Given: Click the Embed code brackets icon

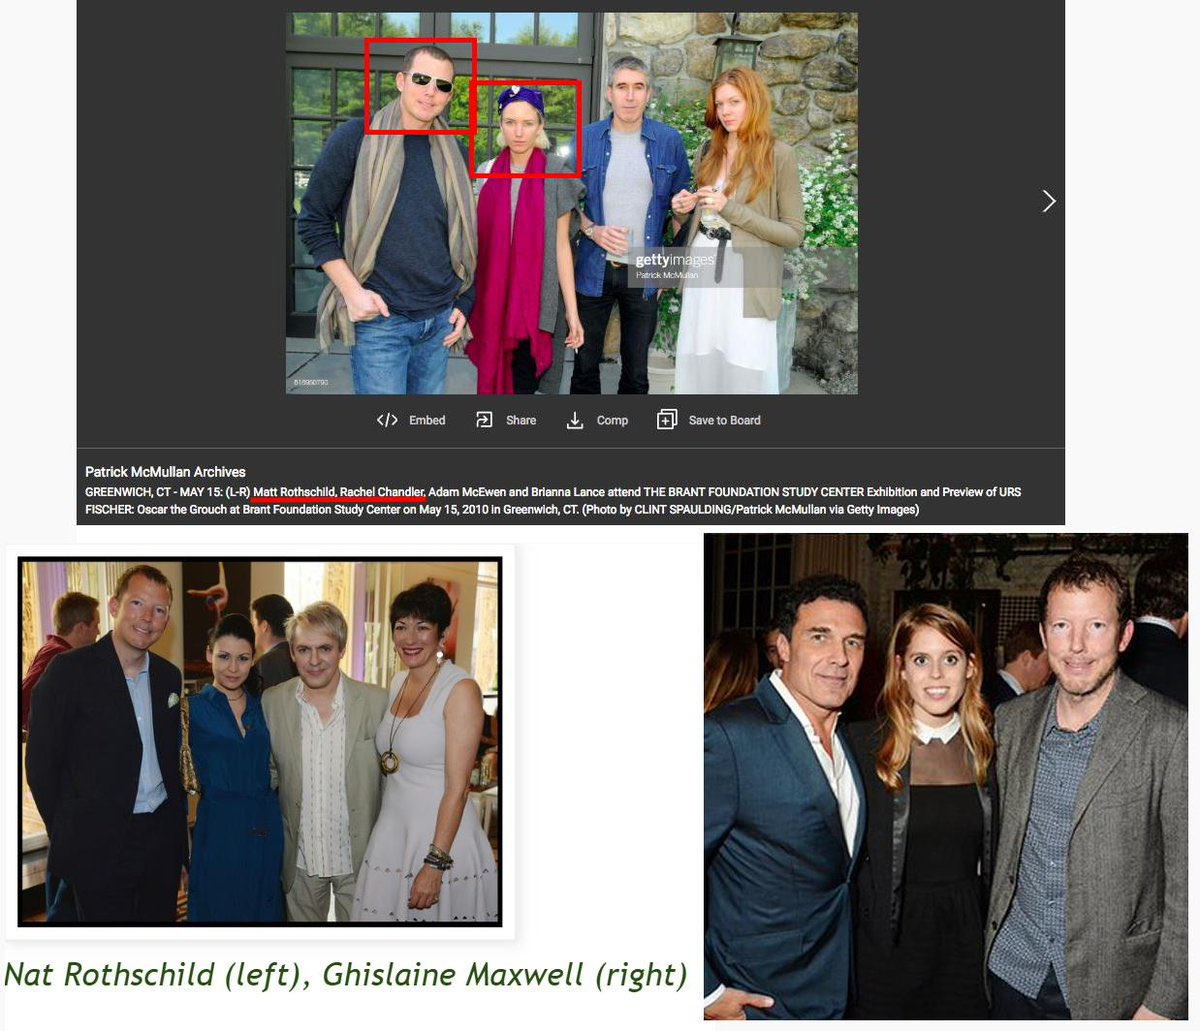Looking at the screenshot, I should [387, 420].
